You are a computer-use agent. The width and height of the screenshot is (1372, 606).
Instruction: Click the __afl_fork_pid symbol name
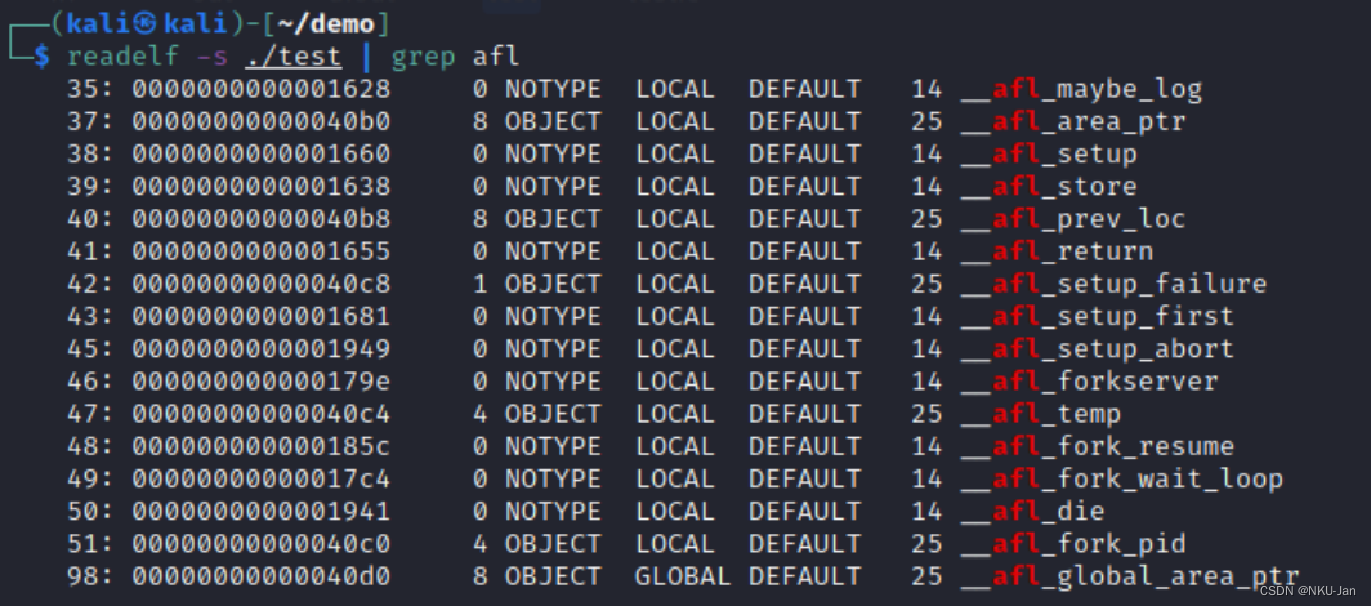coord(1073,544)
